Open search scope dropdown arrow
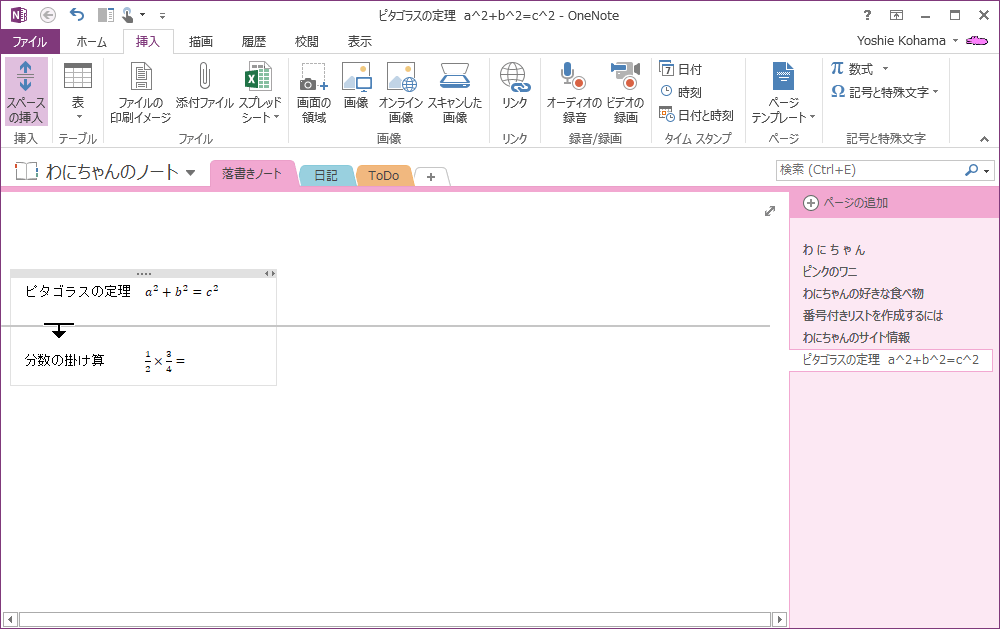1000x629 pixels. [x=986, y=170]
